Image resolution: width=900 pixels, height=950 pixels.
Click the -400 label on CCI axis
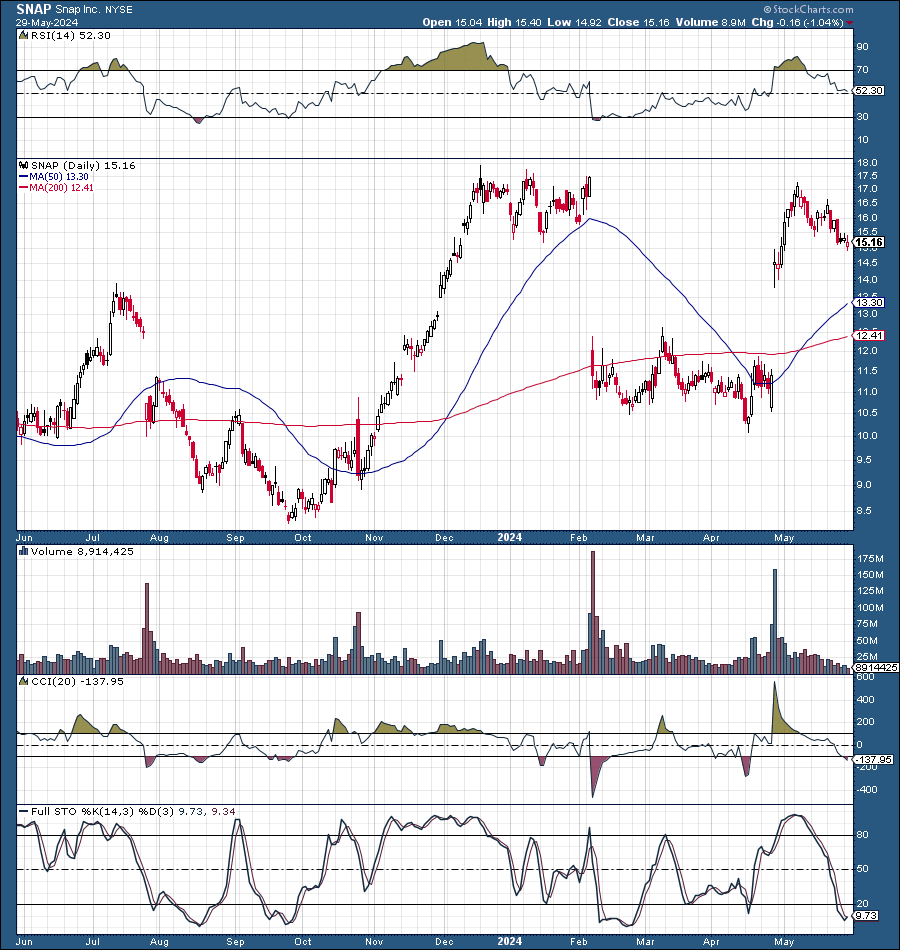click(x=867, y=790)
